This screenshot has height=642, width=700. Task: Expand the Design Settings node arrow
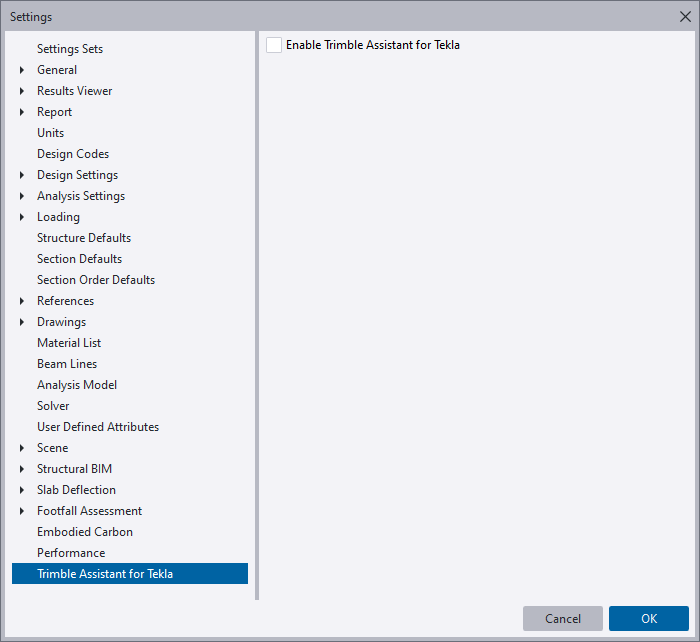click(x=21, y=175)
